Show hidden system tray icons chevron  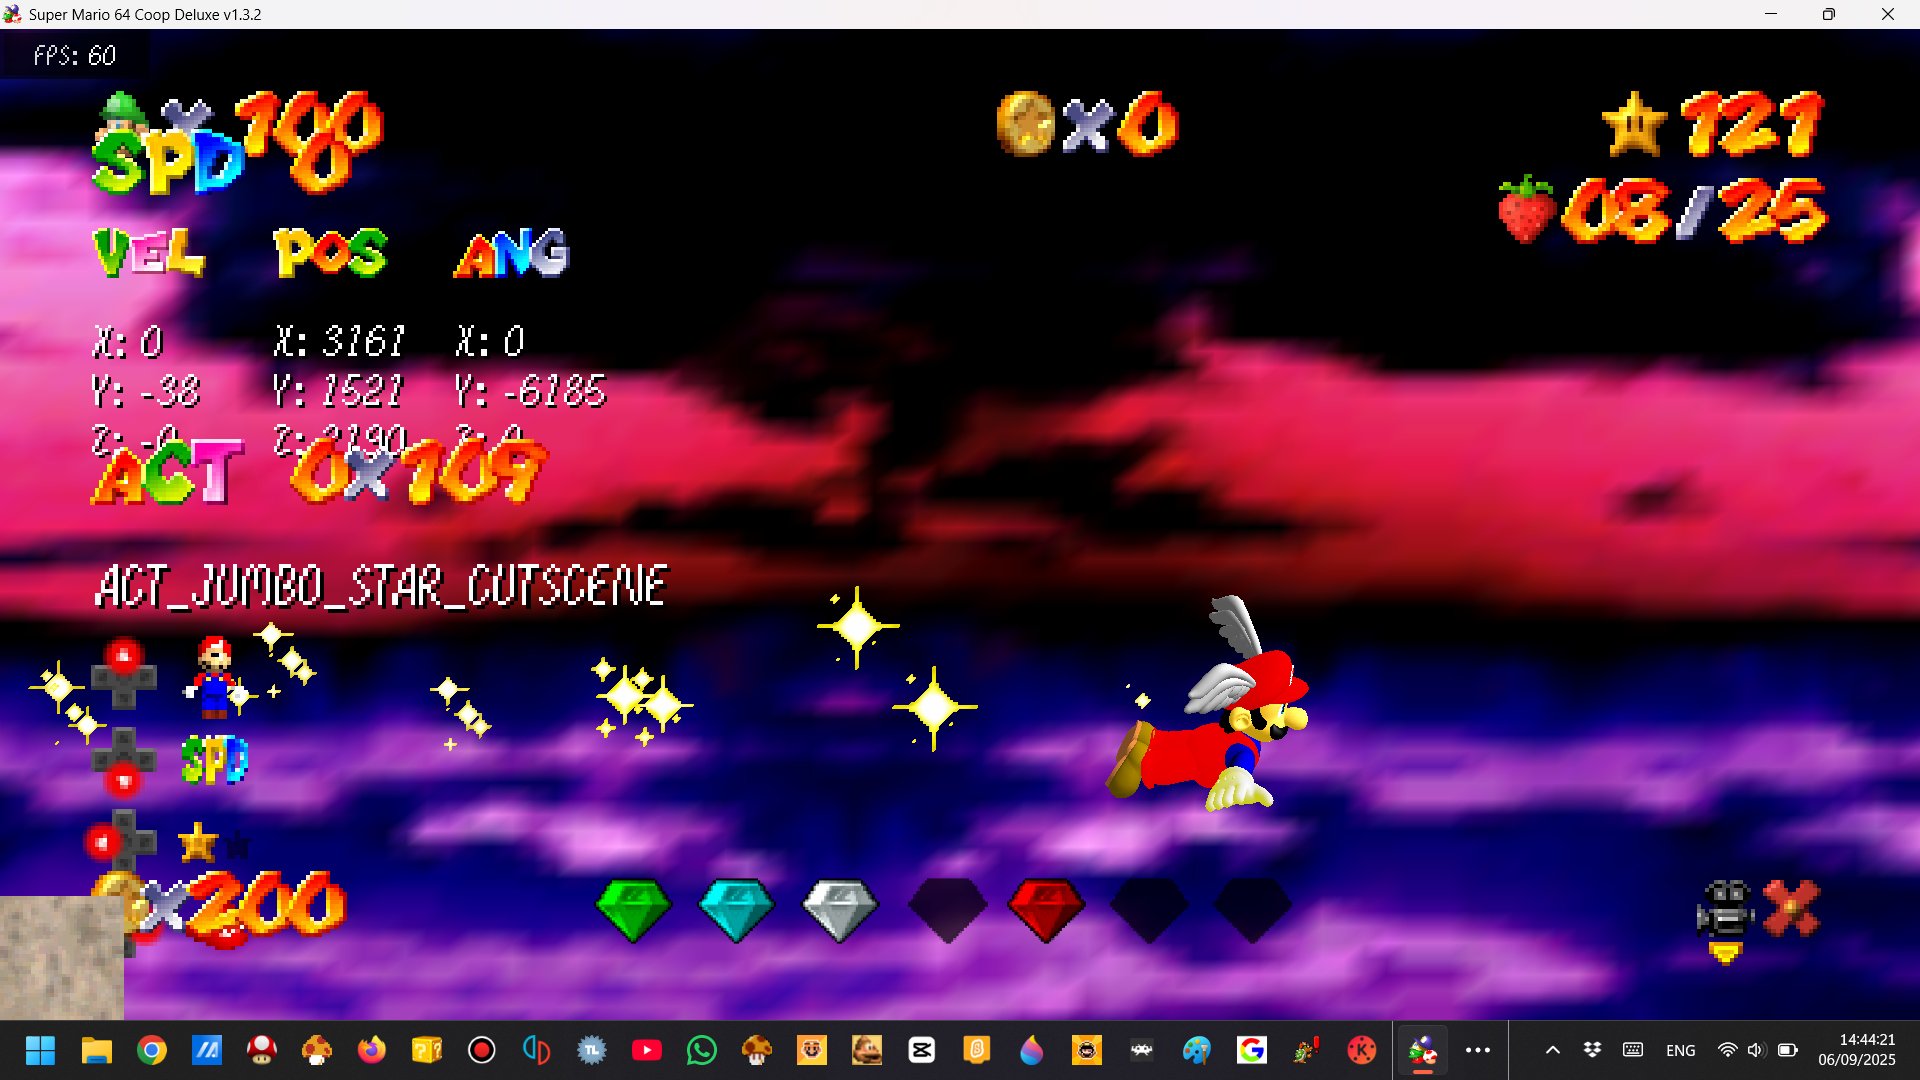pyautogui.click(x=1552, y=1050)
